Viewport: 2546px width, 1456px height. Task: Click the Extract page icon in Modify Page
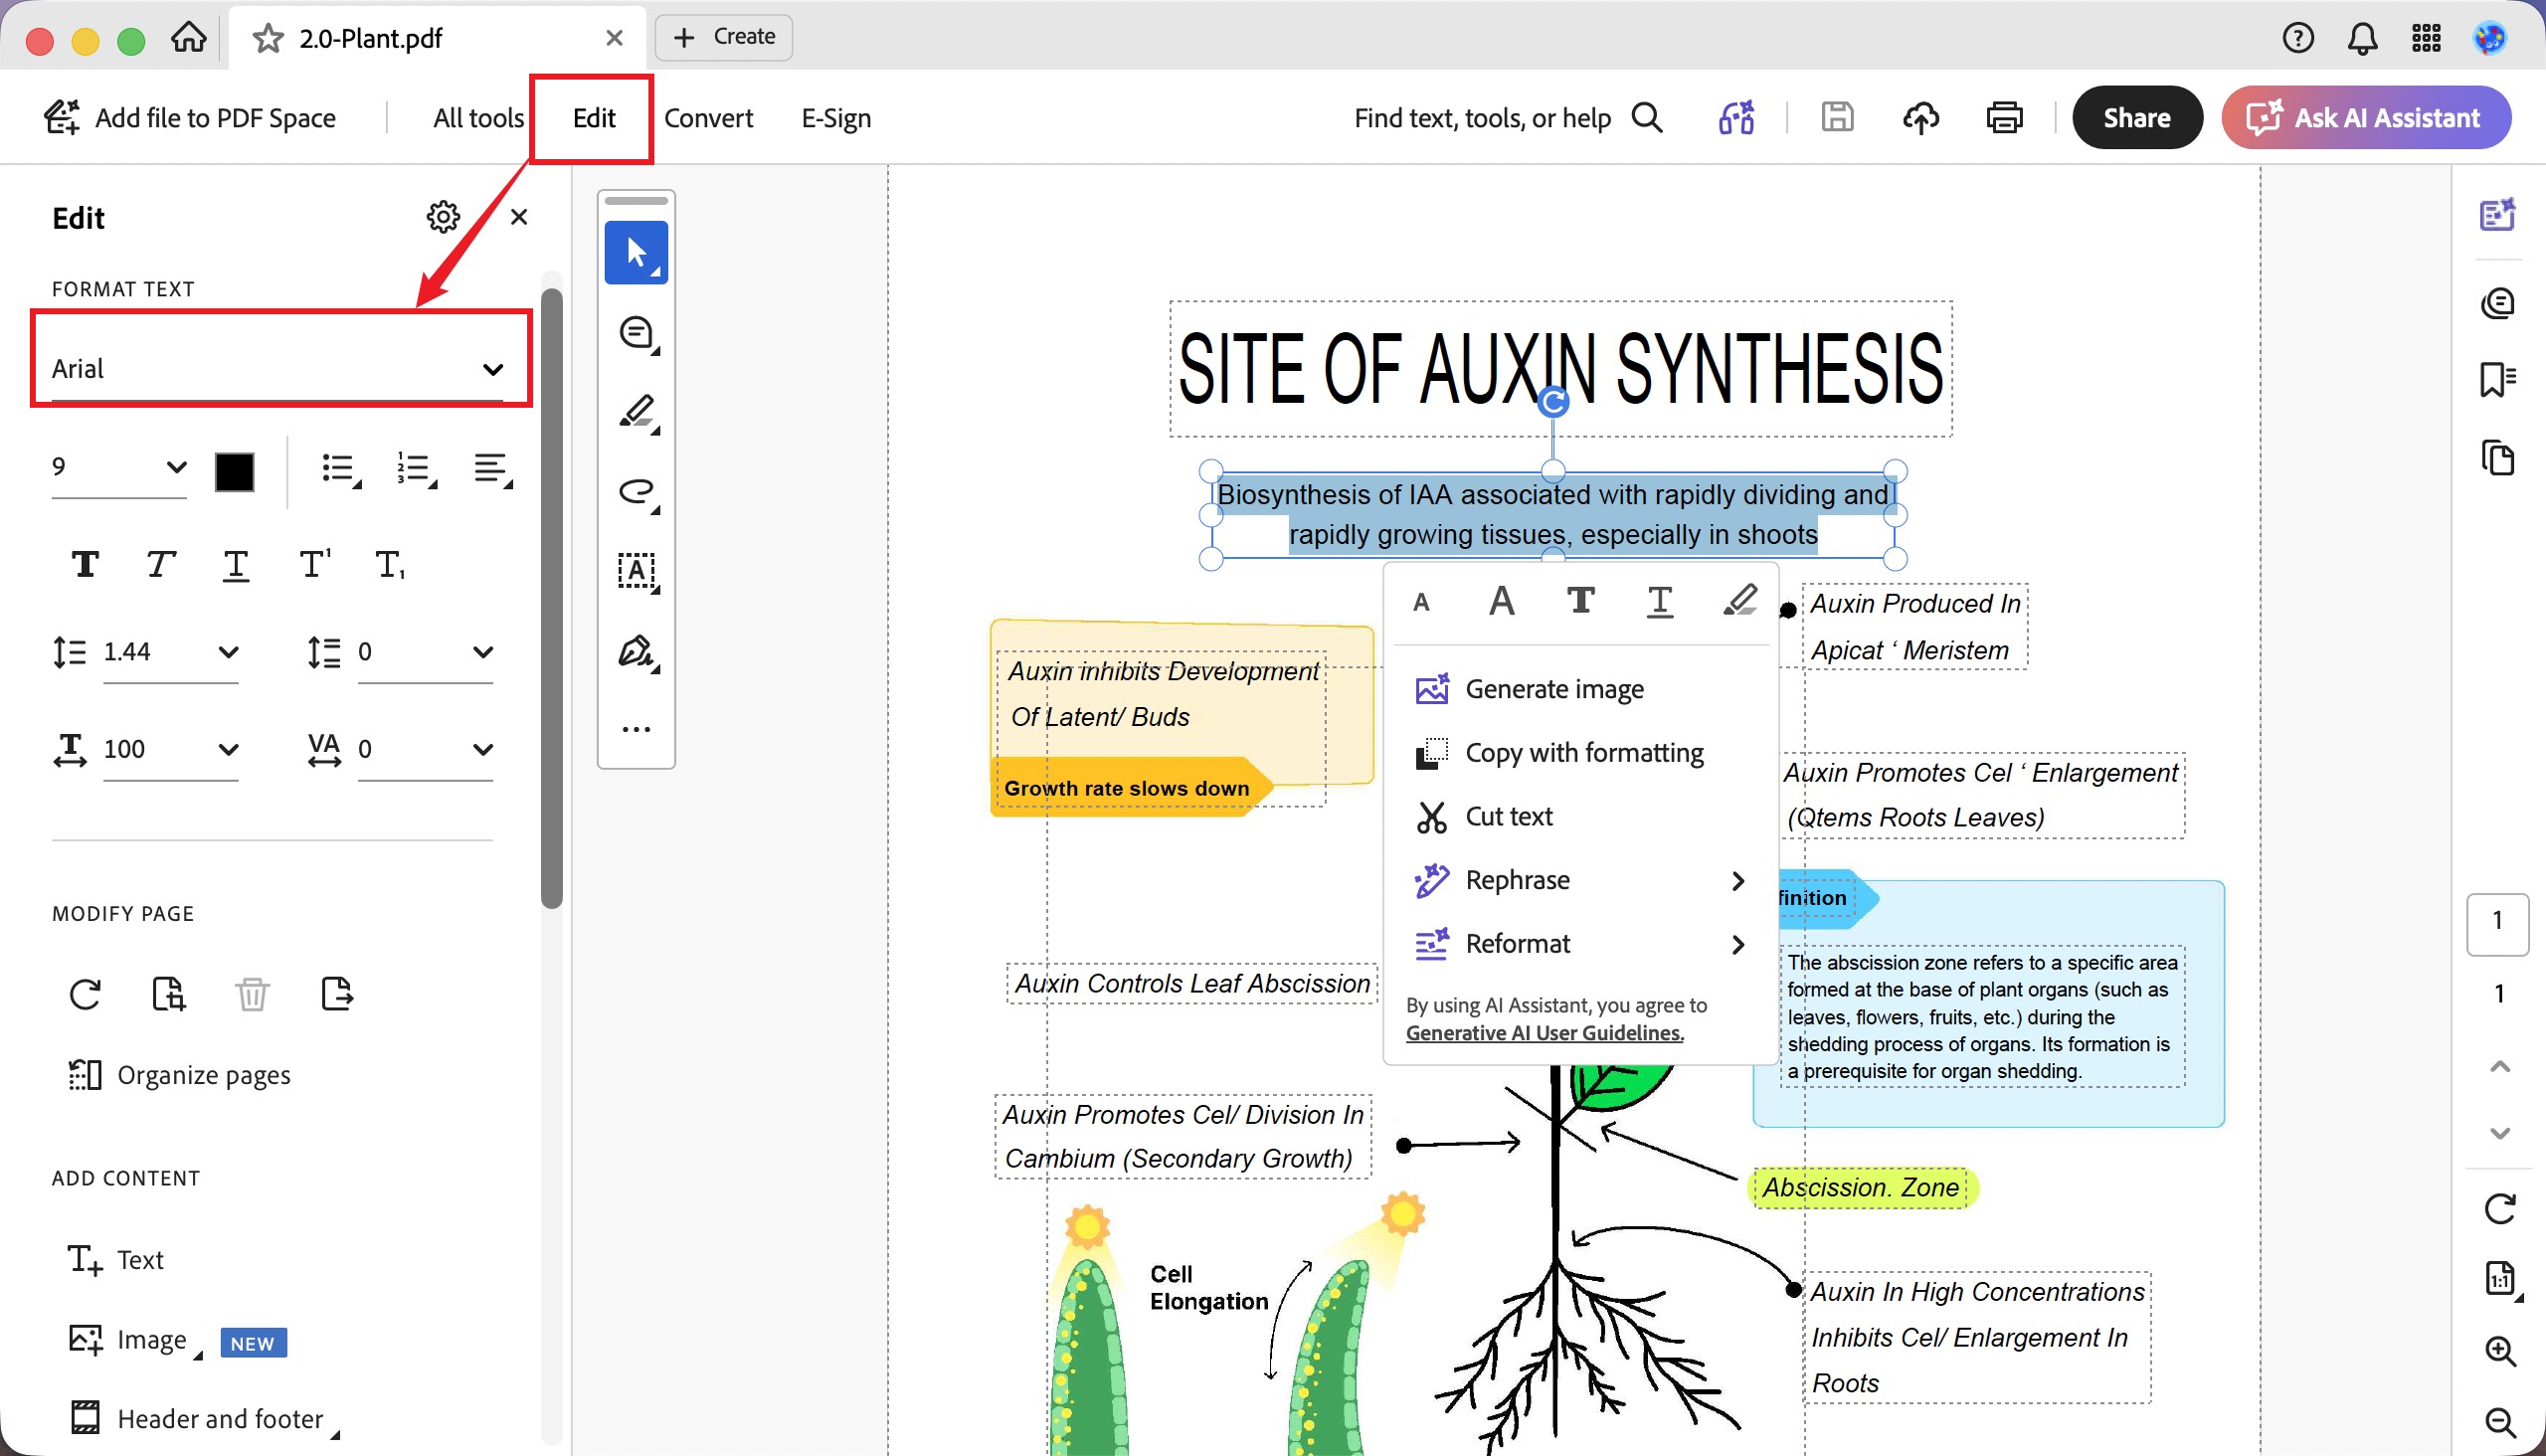(337, 994)
